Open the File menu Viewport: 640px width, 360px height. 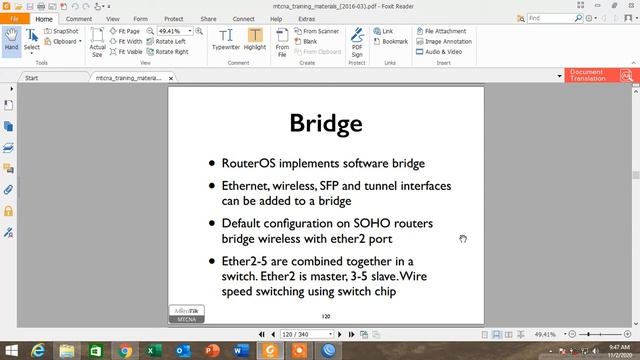tap(15, 19)
